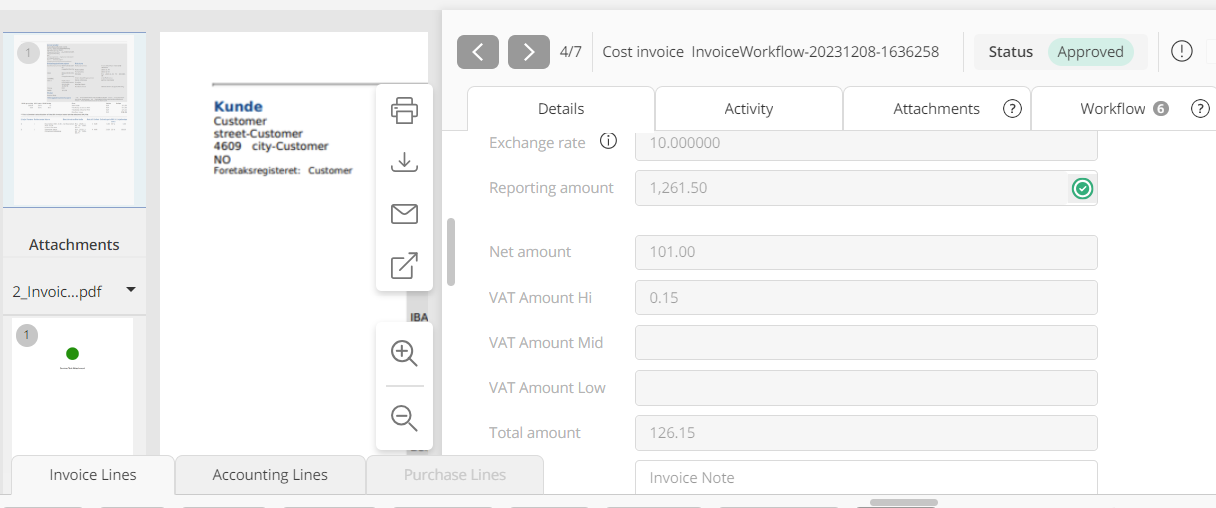Click the Workflow tab help icon
The width and height of the screenshot is (1216, 508).
pos(1200,109)
